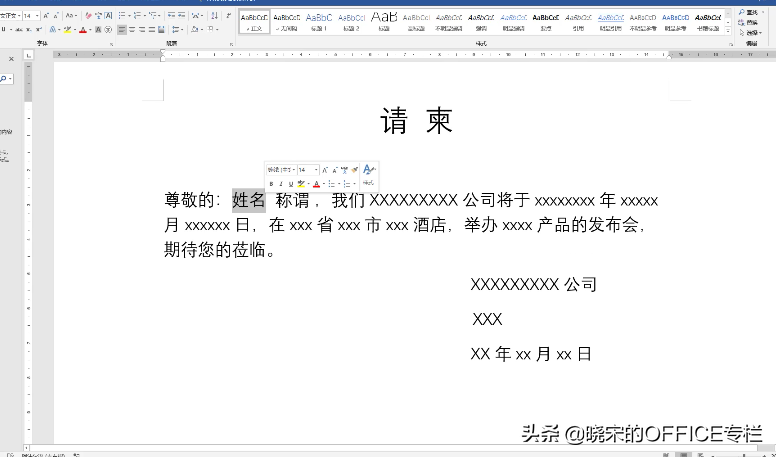Open the mini toolbar font size 14 dropdown
Viewport: 776px width, 457px height.
(x=316, y=170)
